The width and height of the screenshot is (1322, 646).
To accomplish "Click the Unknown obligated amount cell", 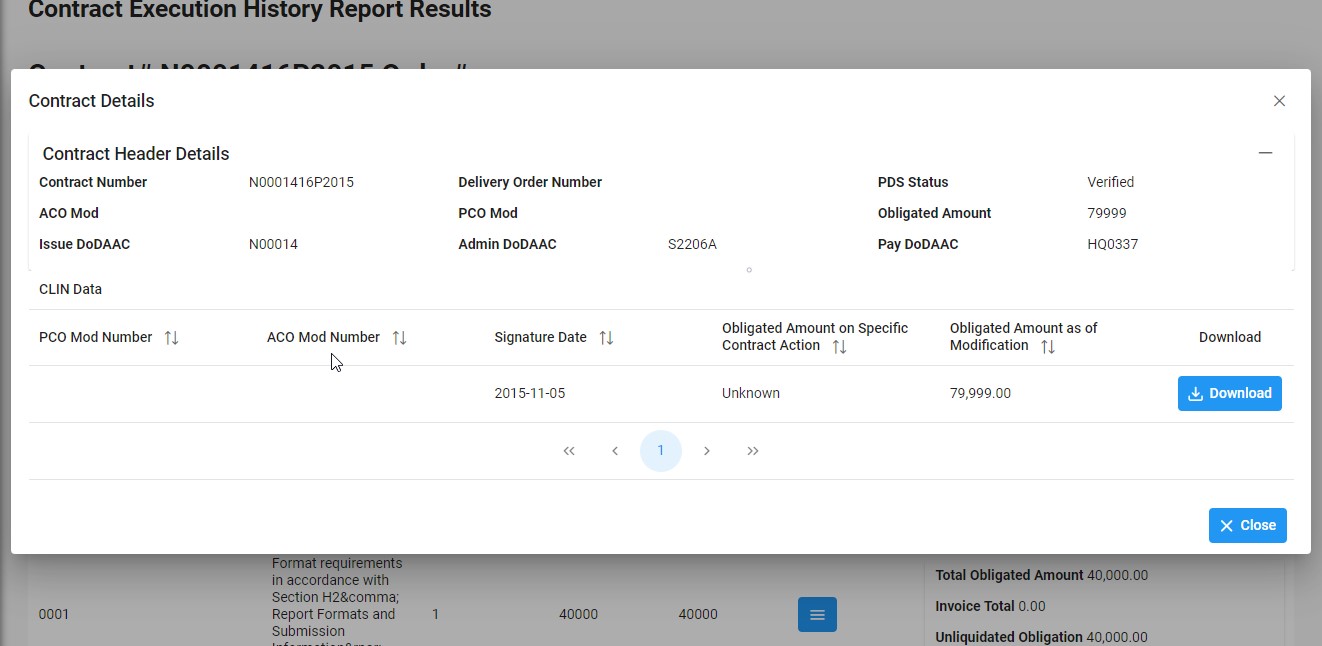I will point(751,393).
